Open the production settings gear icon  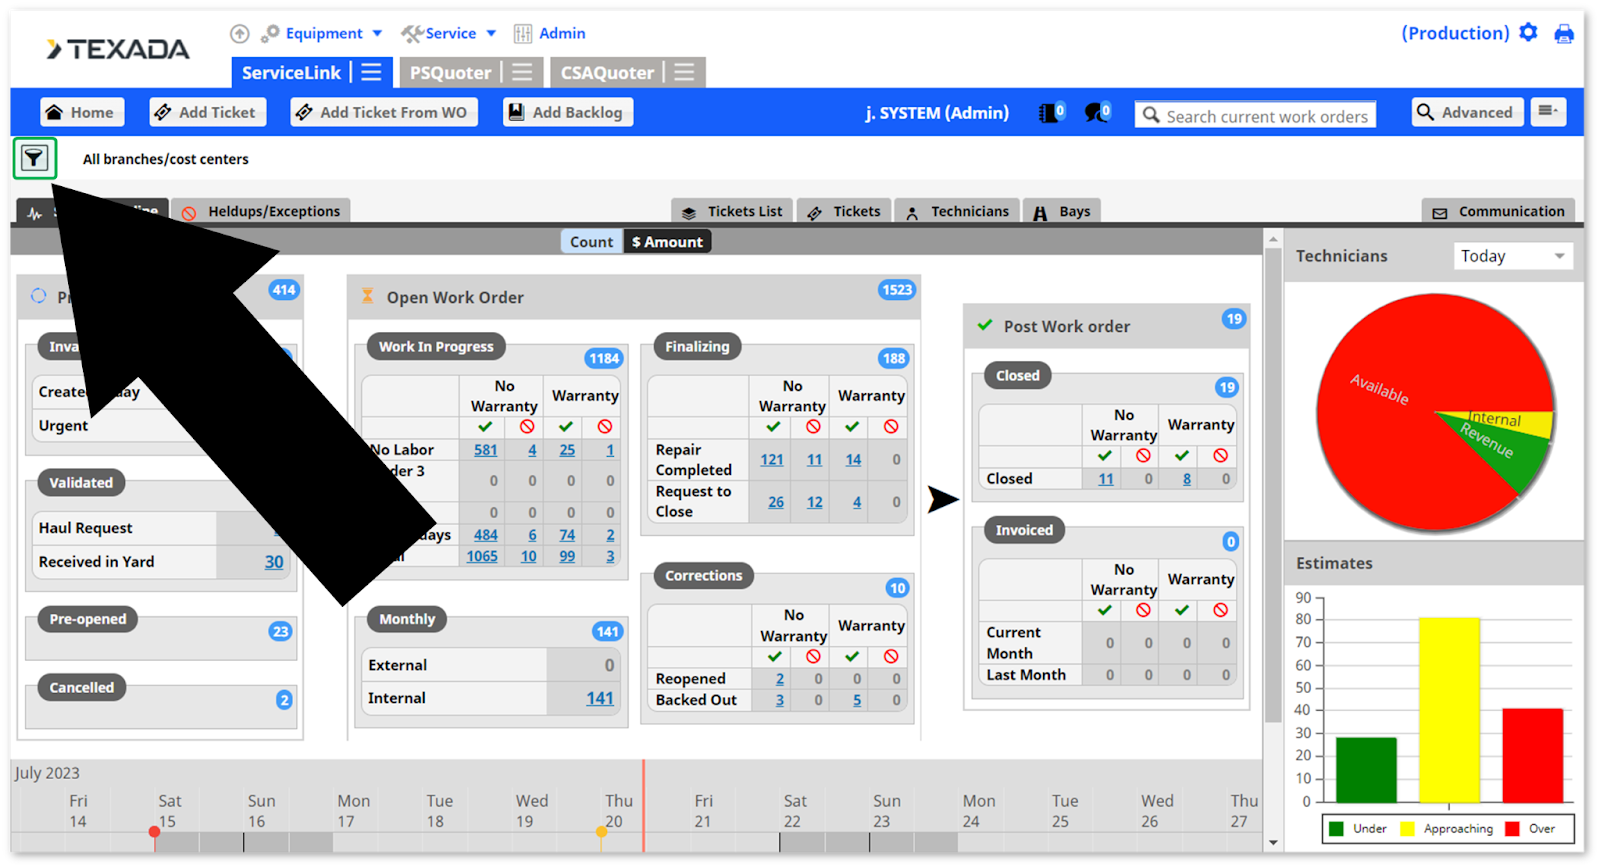coord(1528,33)
